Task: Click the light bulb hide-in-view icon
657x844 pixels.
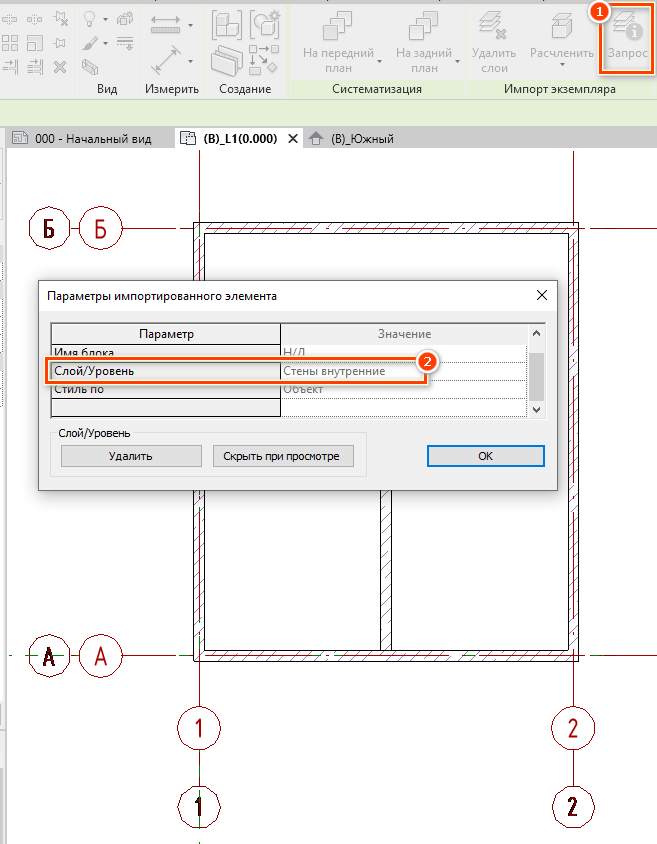Action: [x=89, y=19]
